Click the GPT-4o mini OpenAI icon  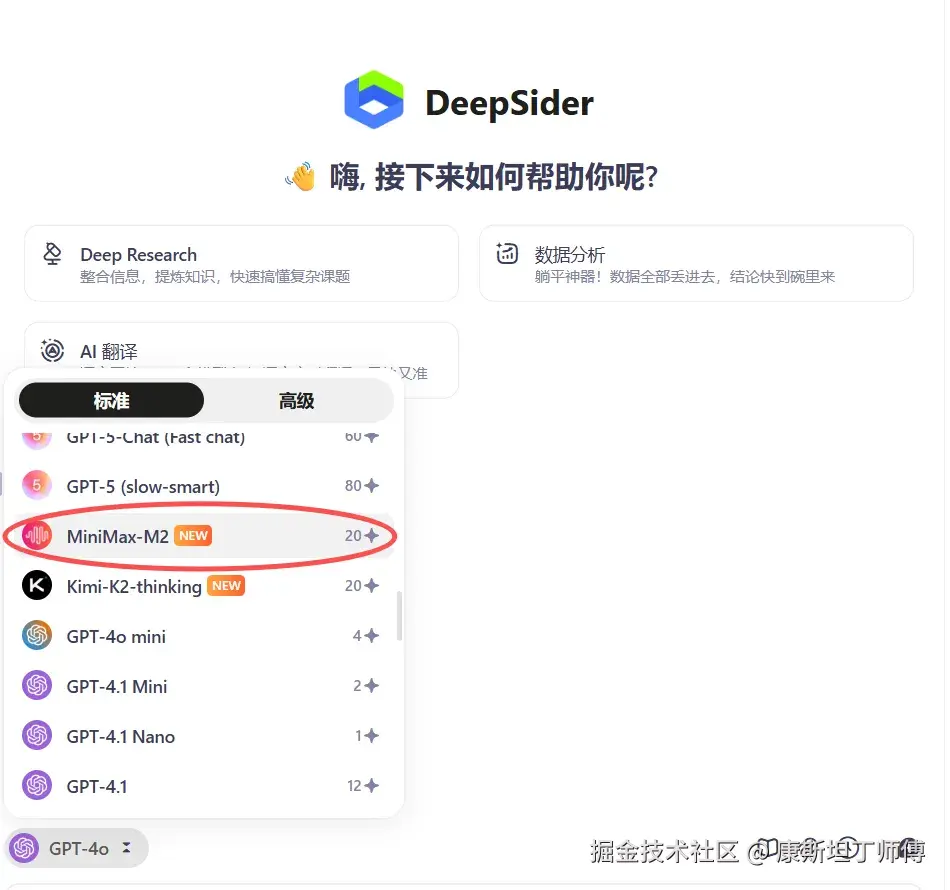(36, 635)
